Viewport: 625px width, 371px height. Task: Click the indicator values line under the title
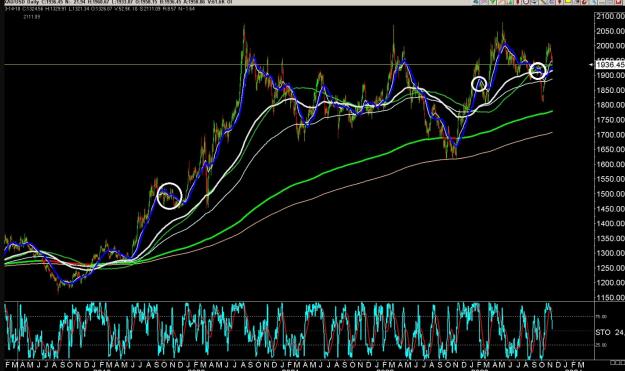pyautogui.click(x=100, y=8)
